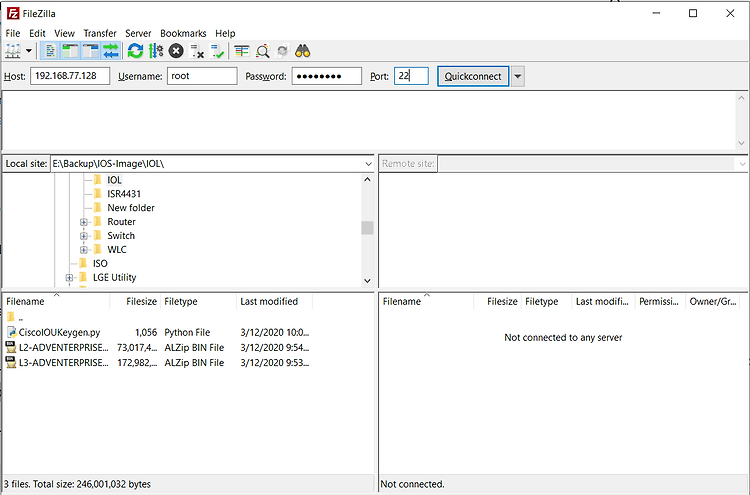The width and height of the screenshot is (750, 495).
Task: Select the Router folder
Action: point(121,221)
